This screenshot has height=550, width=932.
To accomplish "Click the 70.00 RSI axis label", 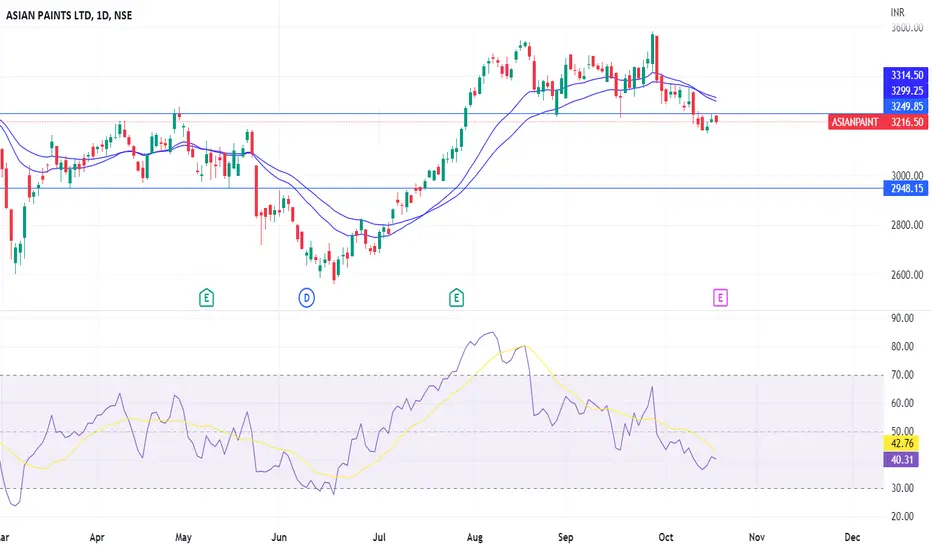I will pos(902,375).
